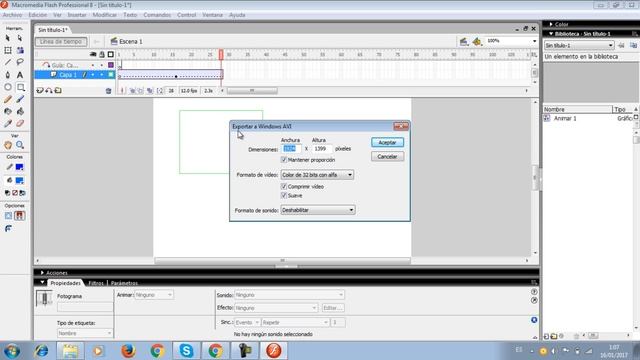Click the add motion guide icon
640x360 pixels.
click(x=49, y=91)
